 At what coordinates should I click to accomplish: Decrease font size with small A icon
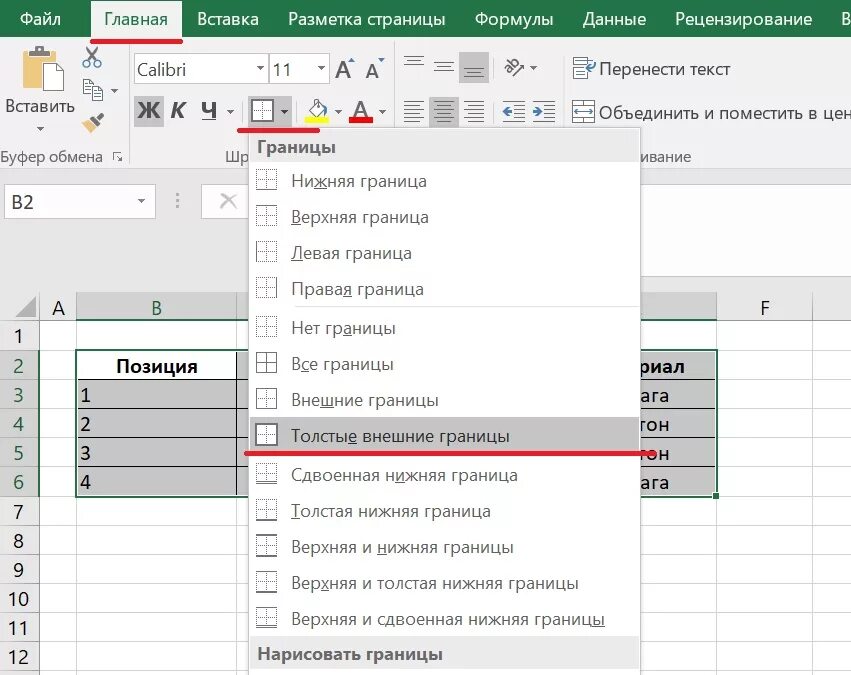coord(374,69)
